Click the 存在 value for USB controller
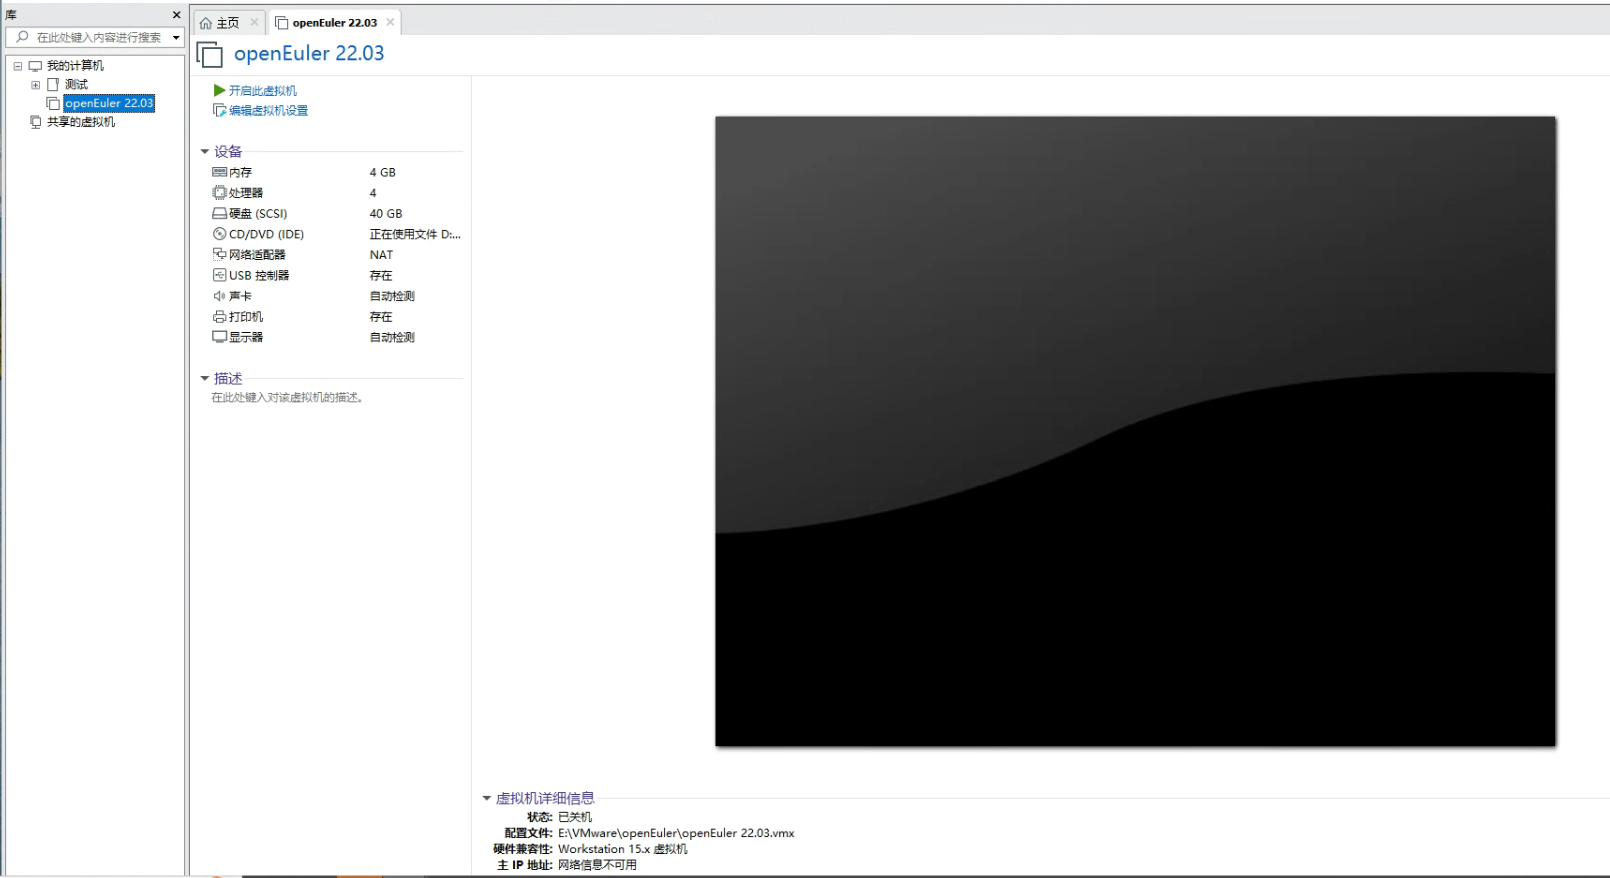The width and height of the screenshot is (1610, 878). tap(381, 275)
